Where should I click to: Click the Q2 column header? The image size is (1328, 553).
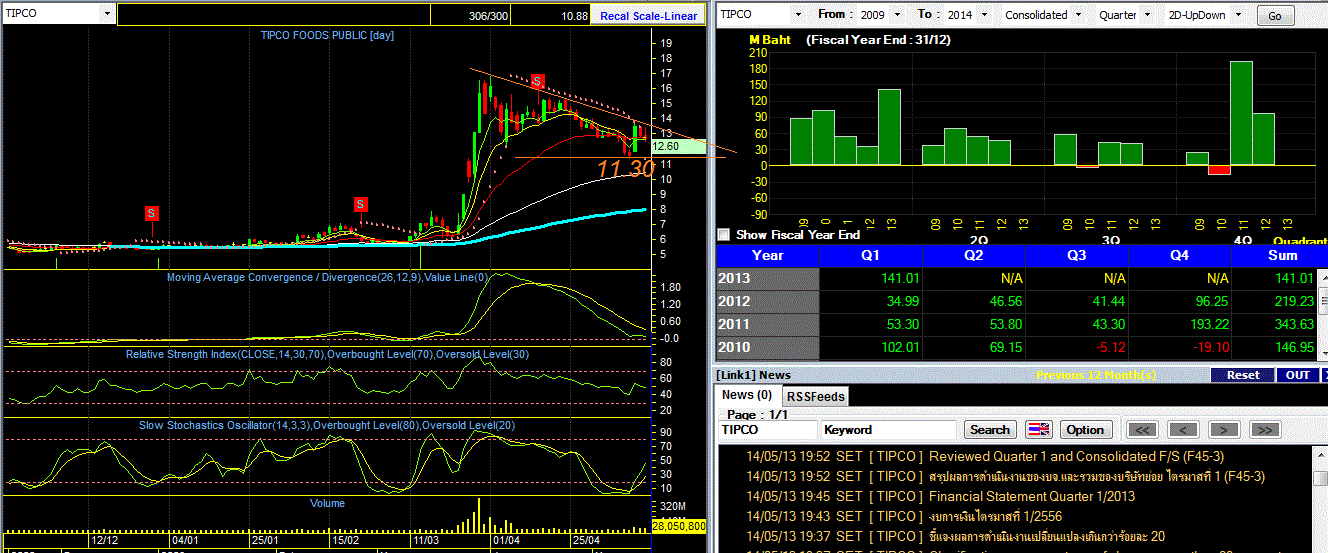point(974,255)
